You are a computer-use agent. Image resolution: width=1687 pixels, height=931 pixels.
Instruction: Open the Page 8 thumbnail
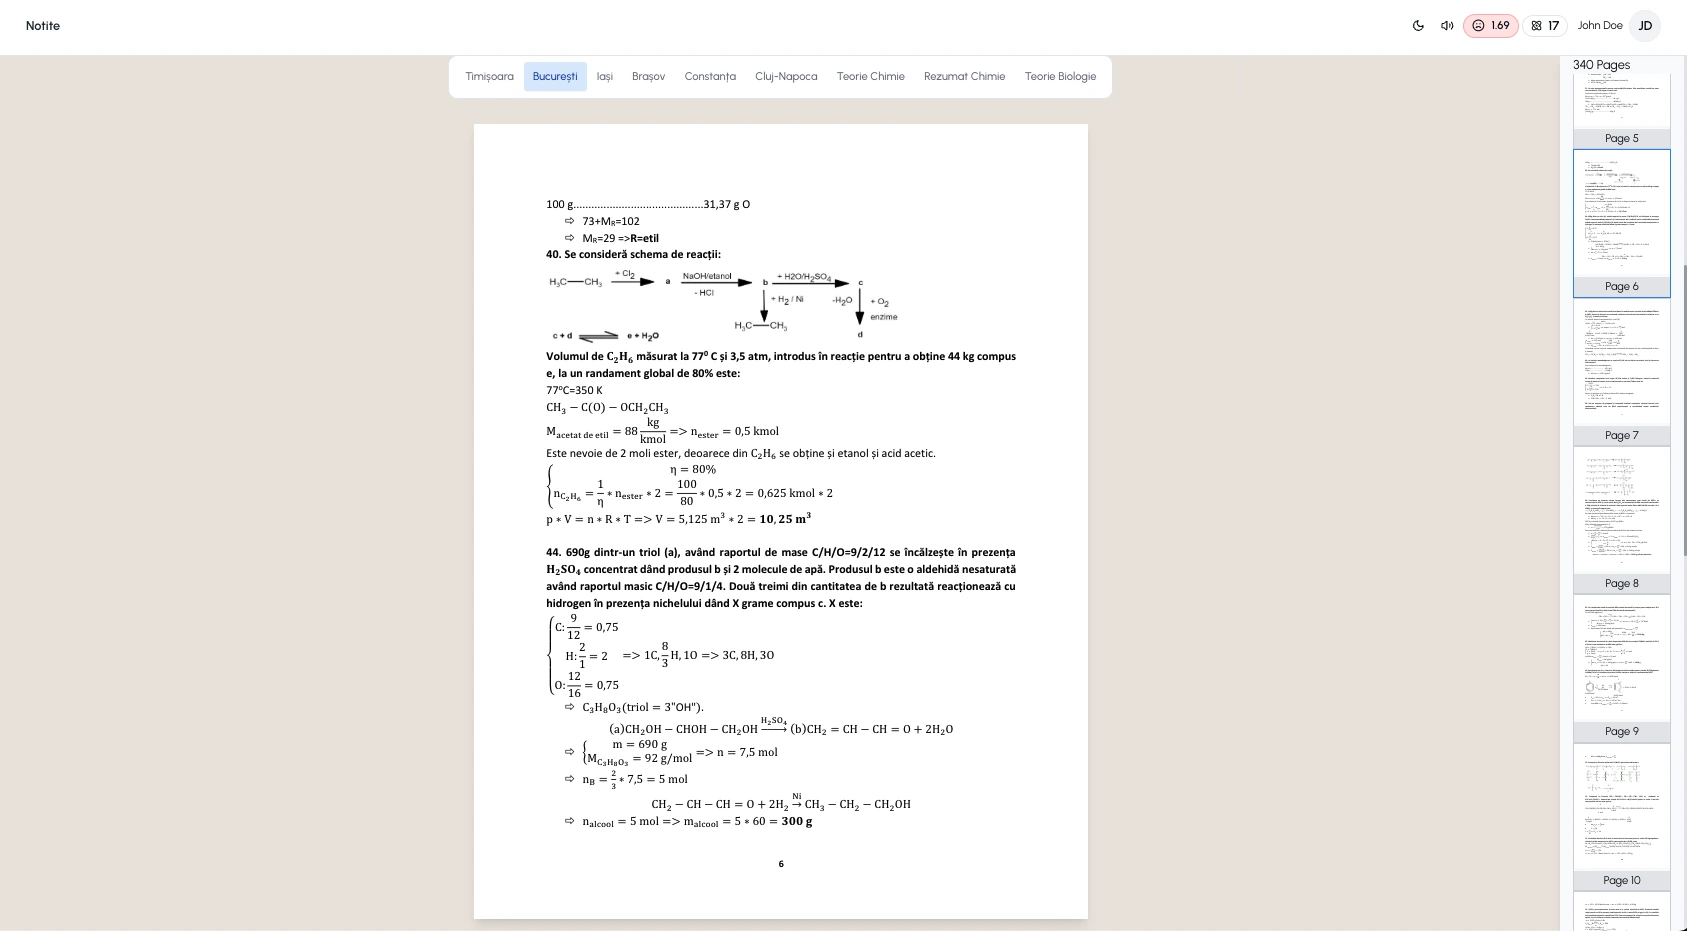coord(1622,520)
